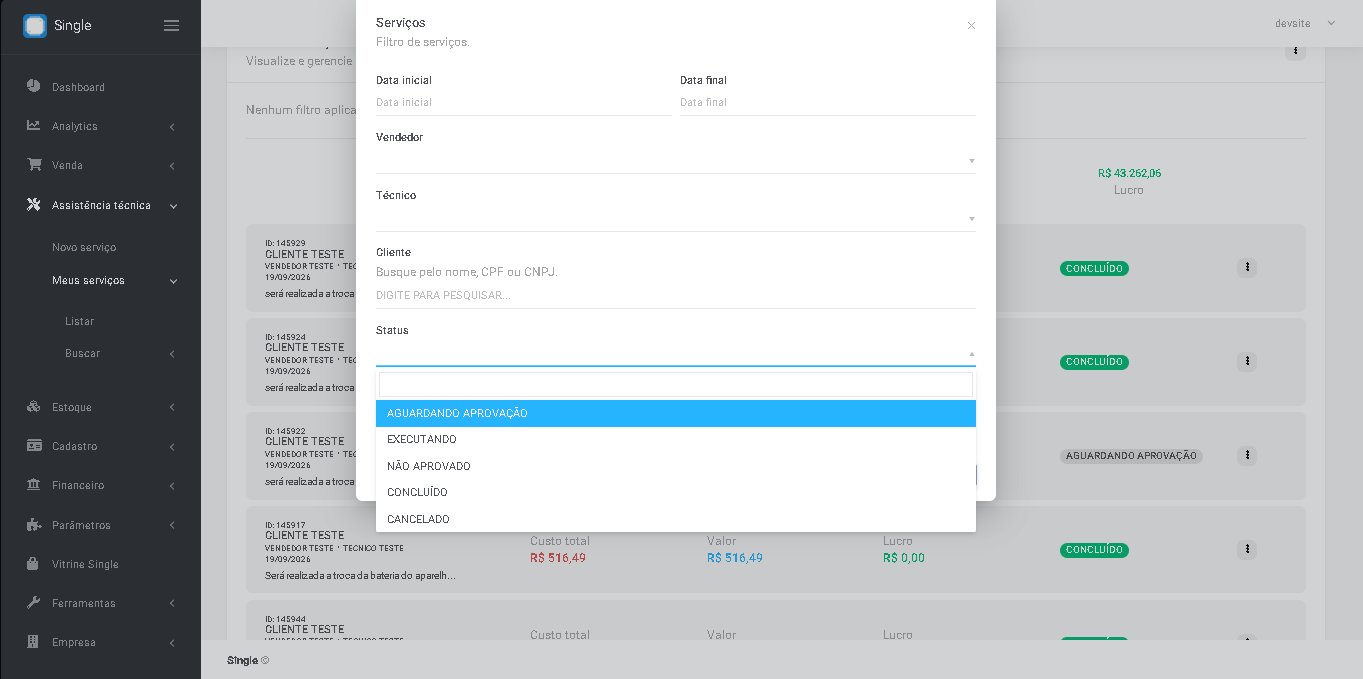This screenshot has width=1363, height=679.
Task: Click the Estoque boxes icon
Action: tap(33, 407)
